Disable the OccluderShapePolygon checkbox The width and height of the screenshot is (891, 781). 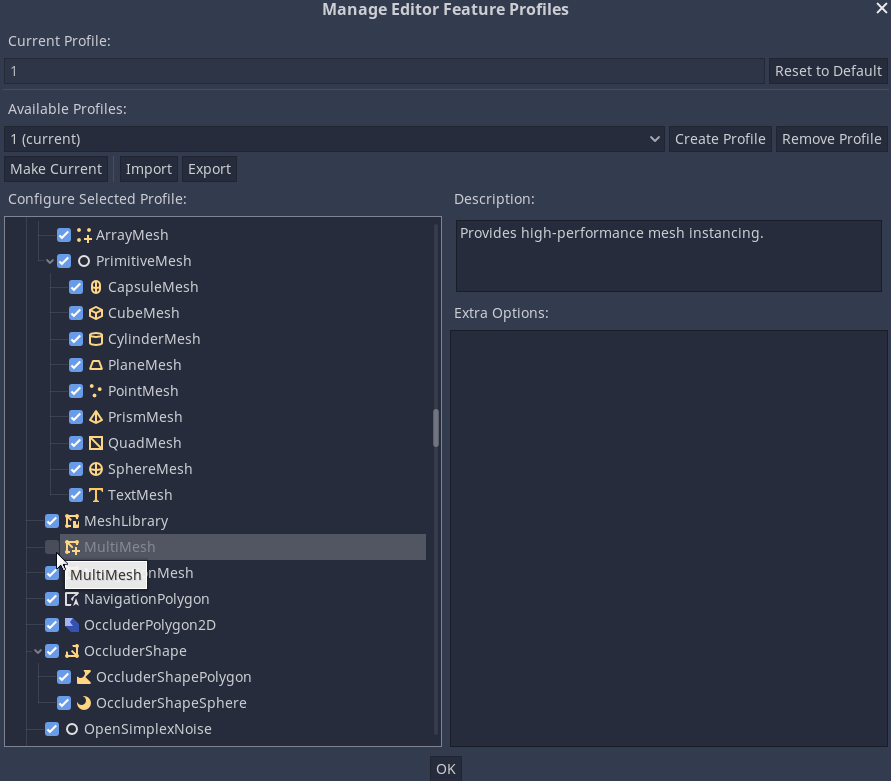63,676
